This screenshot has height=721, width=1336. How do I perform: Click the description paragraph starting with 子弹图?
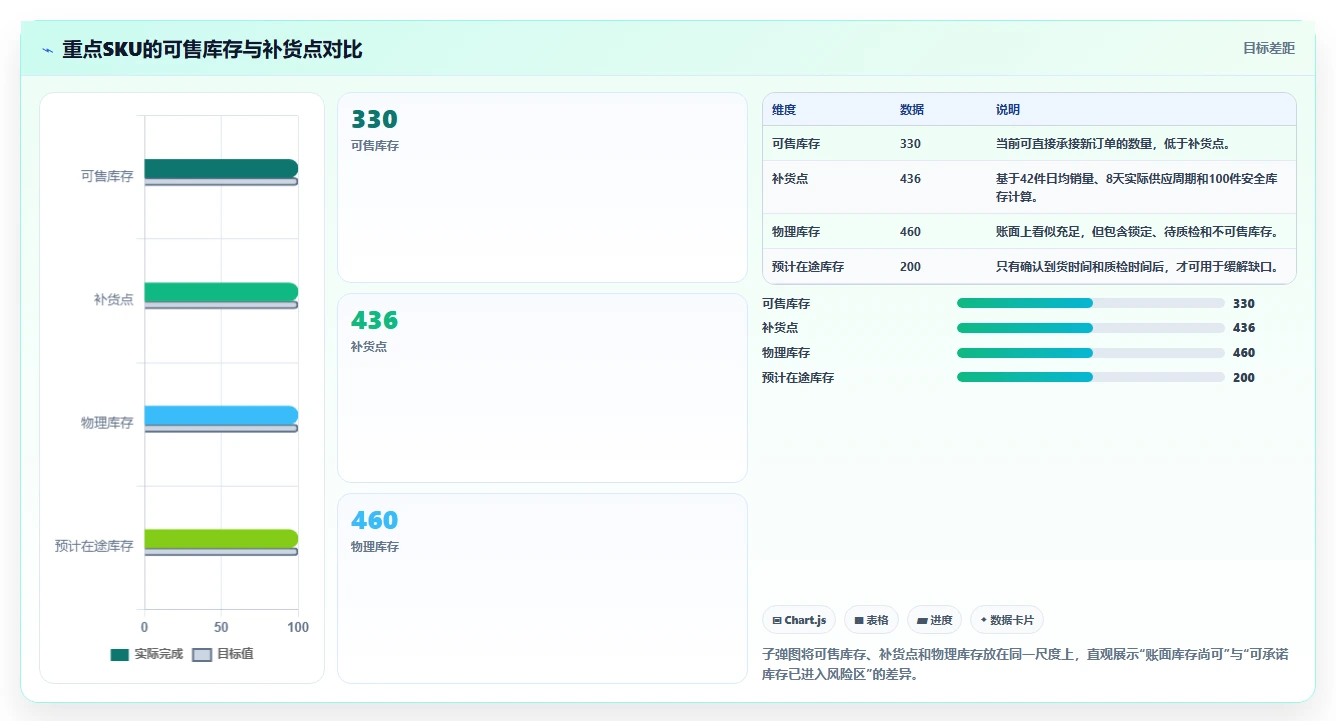pos(1025,664)
